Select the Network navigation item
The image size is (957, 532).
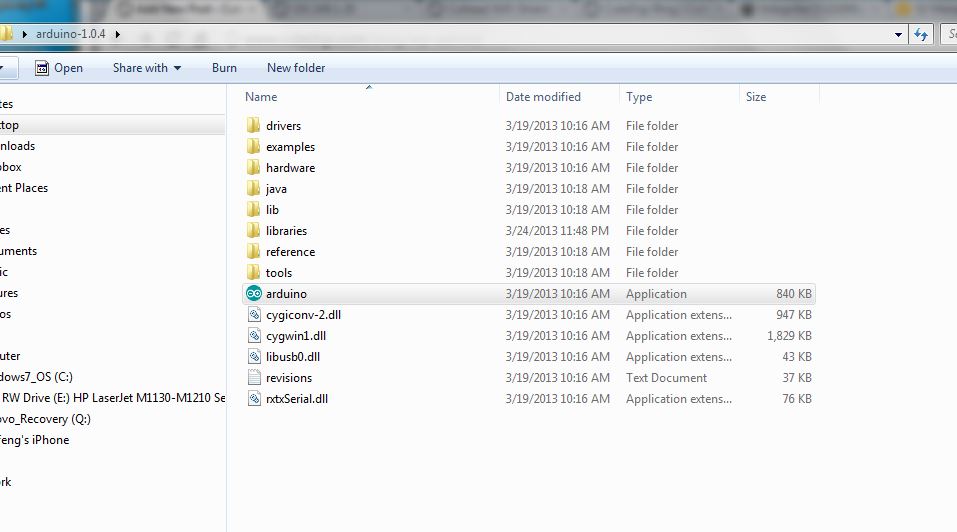5,481
